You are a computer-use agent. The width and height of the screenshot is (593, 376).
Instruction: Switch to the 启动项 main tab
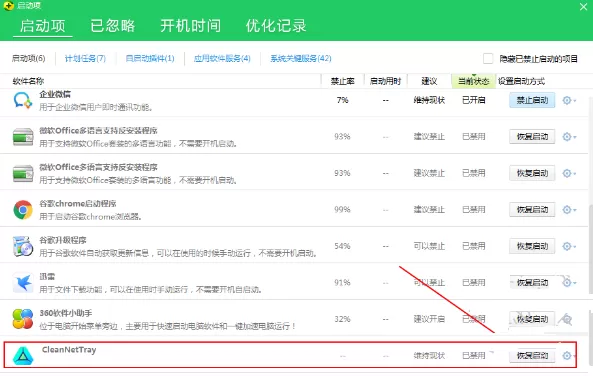click(43, 26)
